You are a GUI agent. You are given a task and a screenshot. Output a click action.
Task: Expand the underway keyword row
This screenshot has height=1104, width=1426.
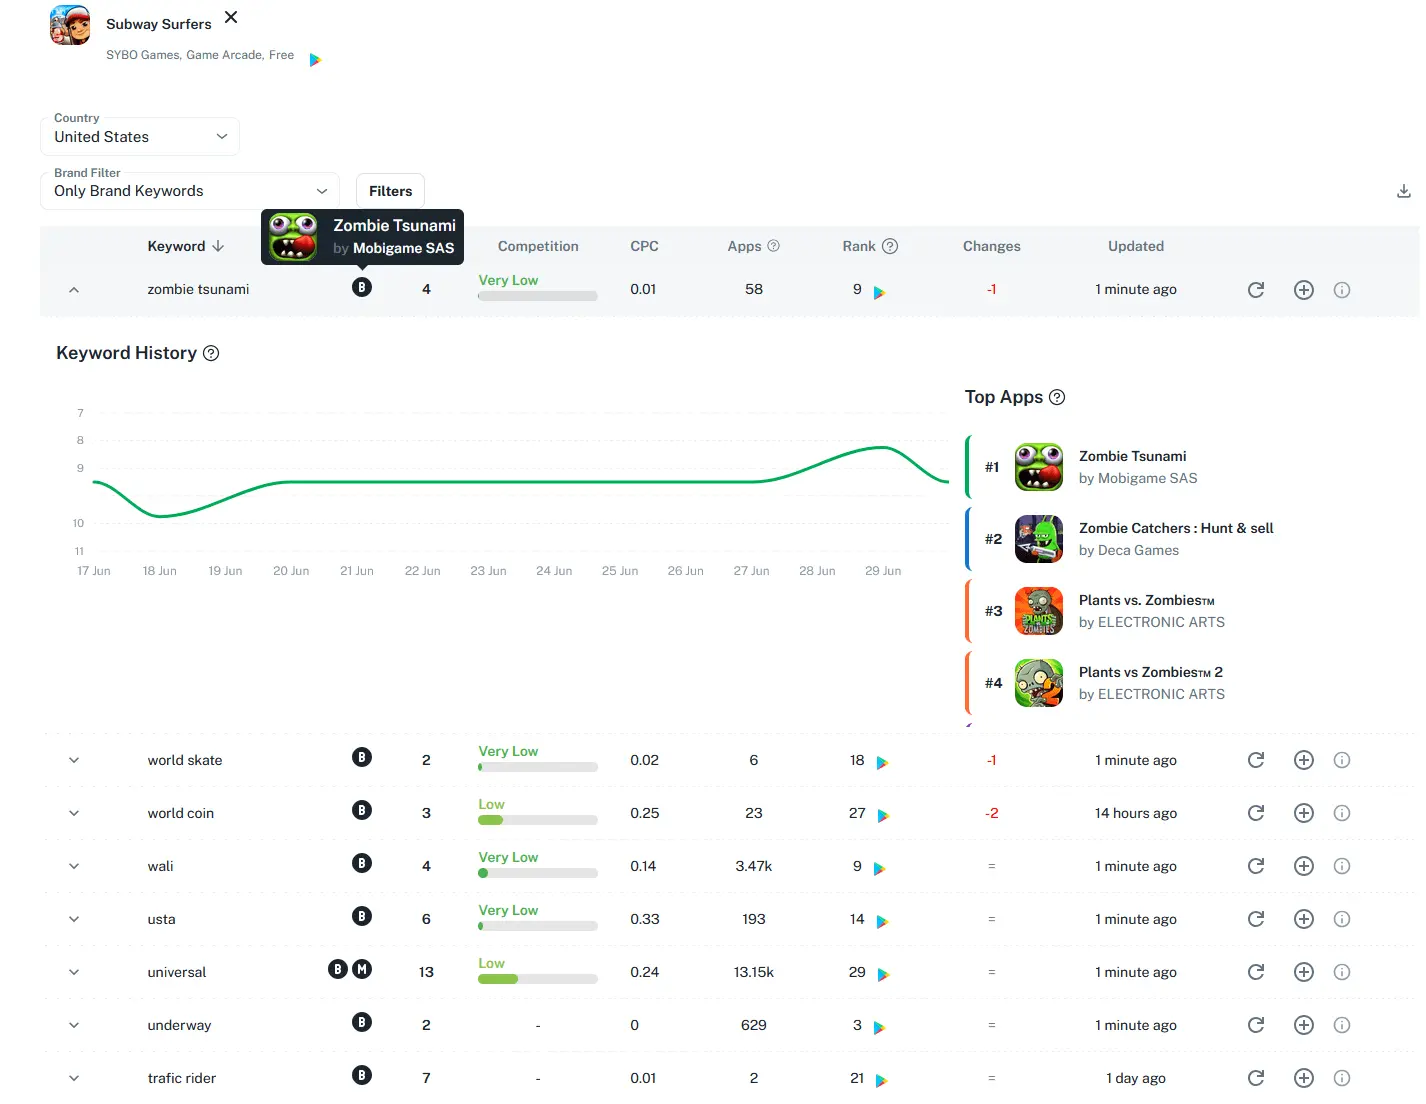(x=74, y=1025)
